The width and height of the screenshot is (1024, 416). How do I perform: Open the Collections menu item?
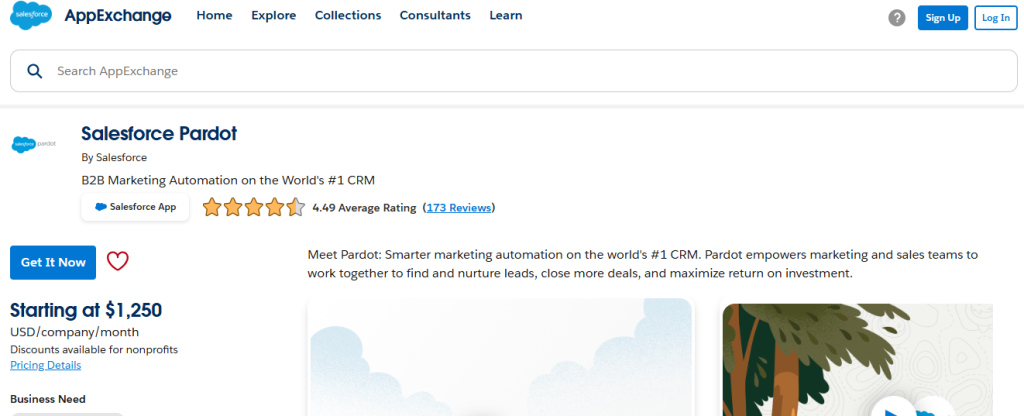[x=348, y=16]
